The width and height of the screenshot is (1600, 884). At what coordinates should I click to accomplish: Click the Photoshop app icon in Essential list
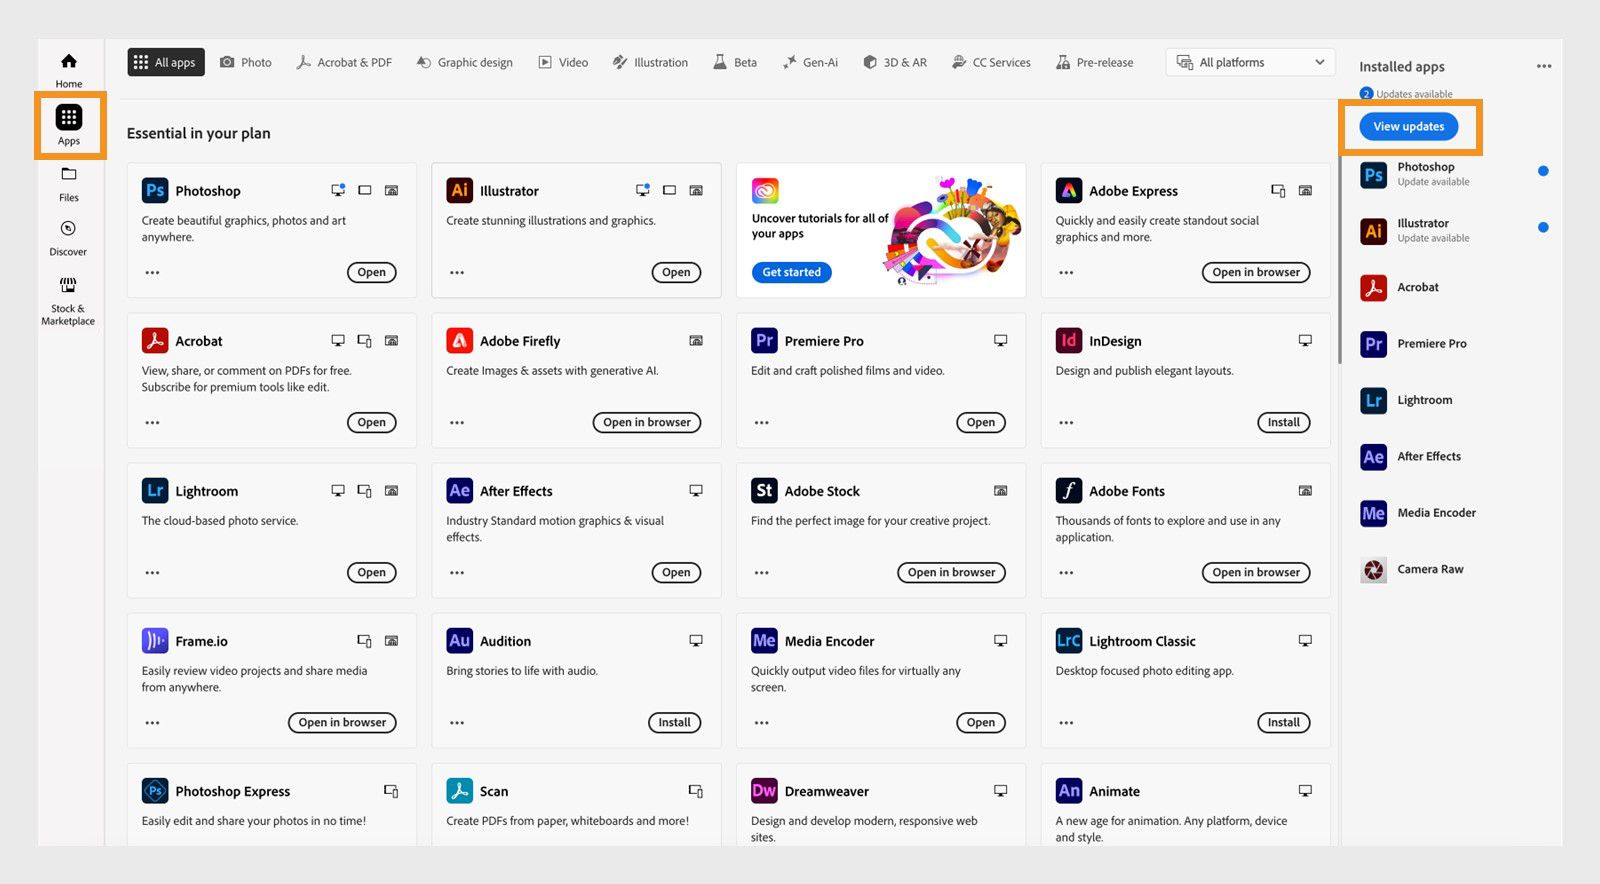point(155,190)
